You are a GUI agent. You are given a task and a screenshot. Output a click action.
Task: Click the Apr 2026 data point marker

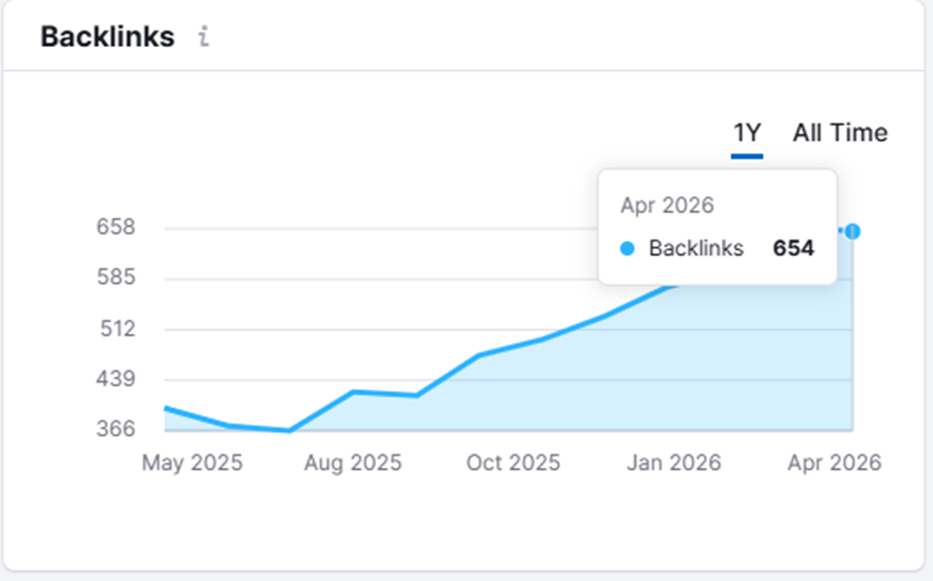(x=852, y=231)
